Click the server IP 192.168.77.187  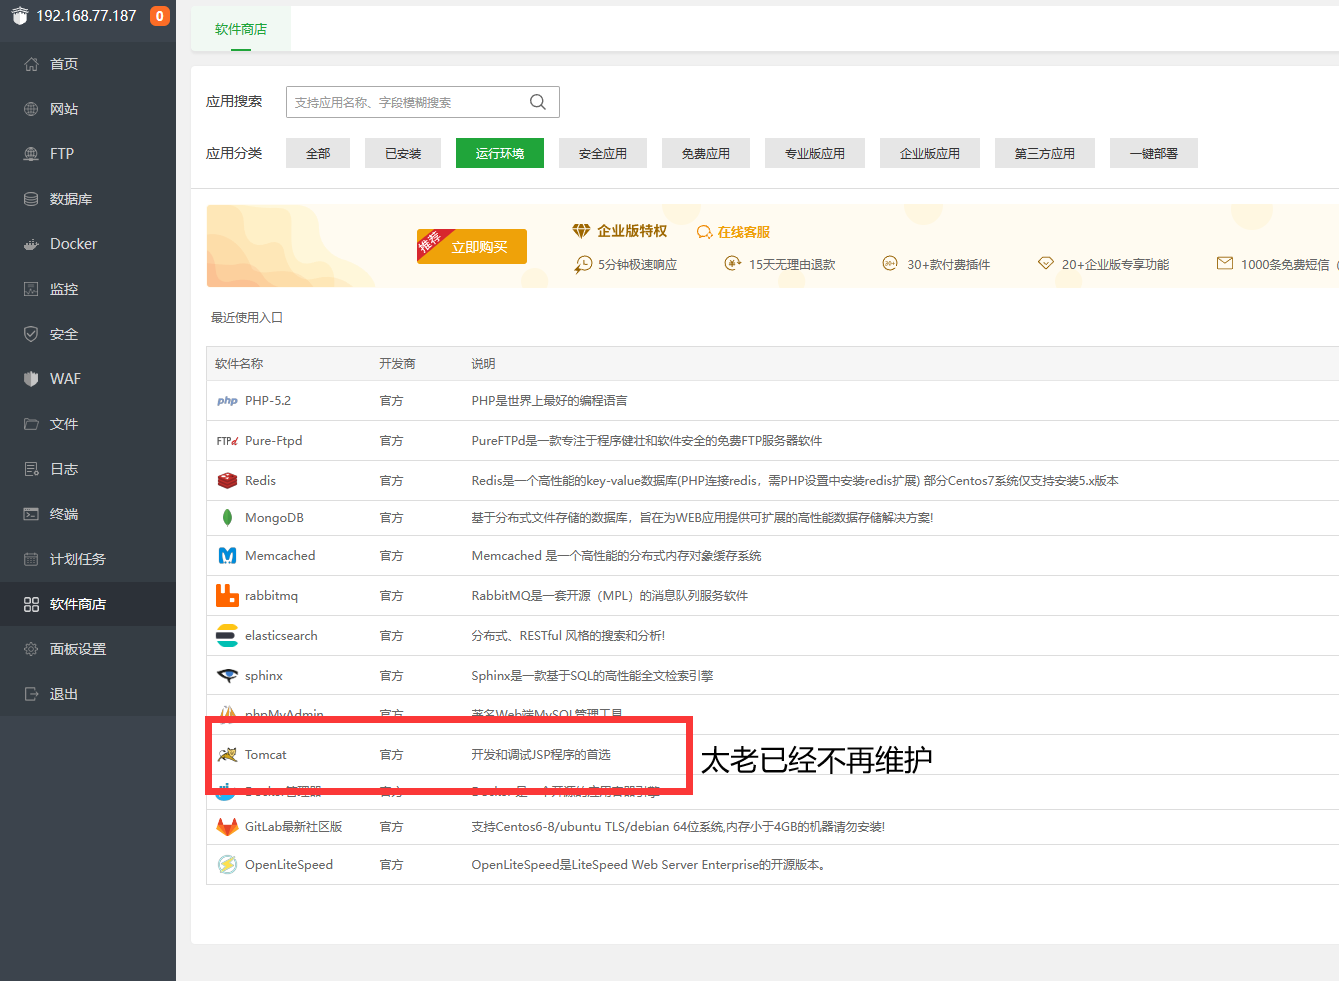click(86, 16)
